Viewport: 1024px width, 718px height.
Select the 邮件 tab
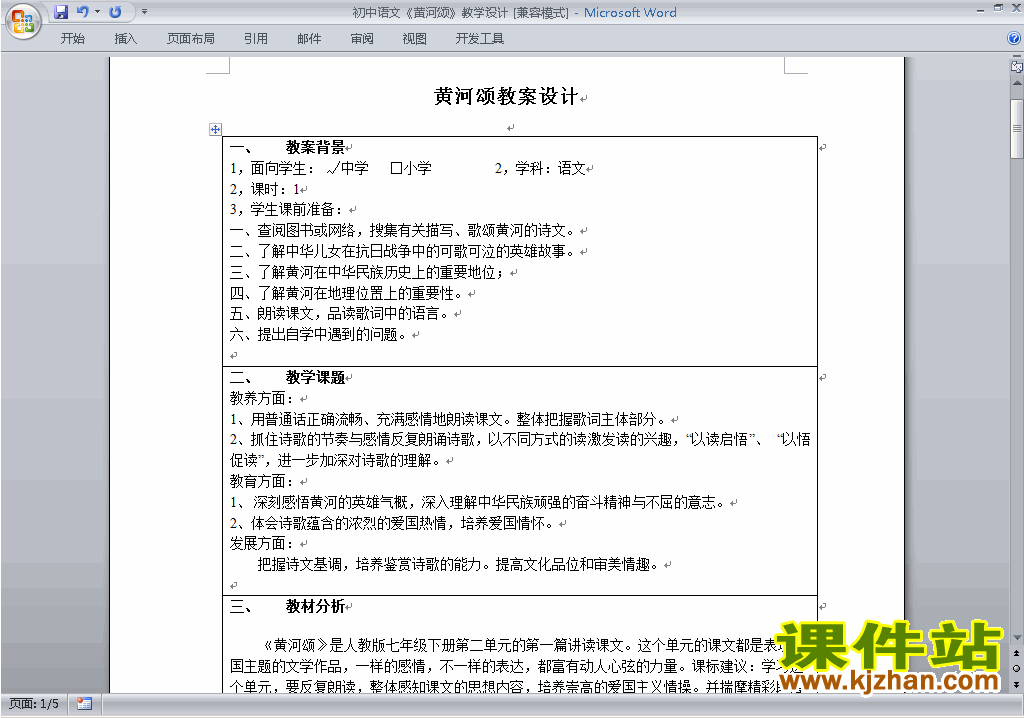coord(309,39)
